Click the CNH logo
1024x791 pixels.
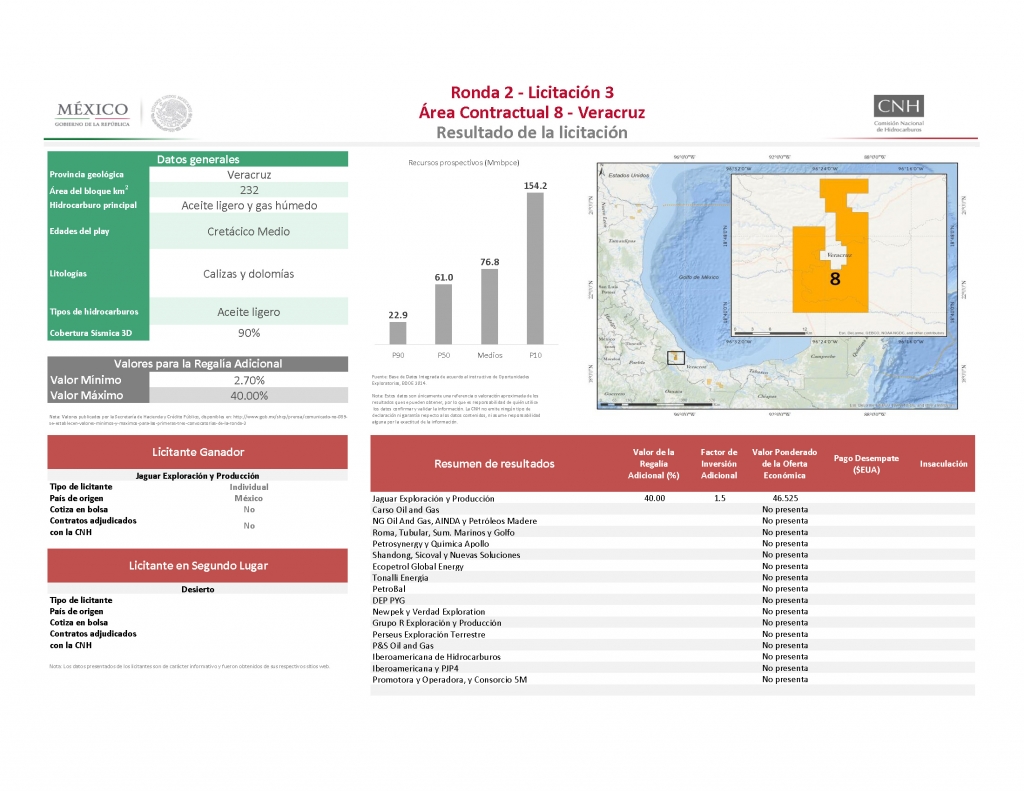click(x=899, y=113)
